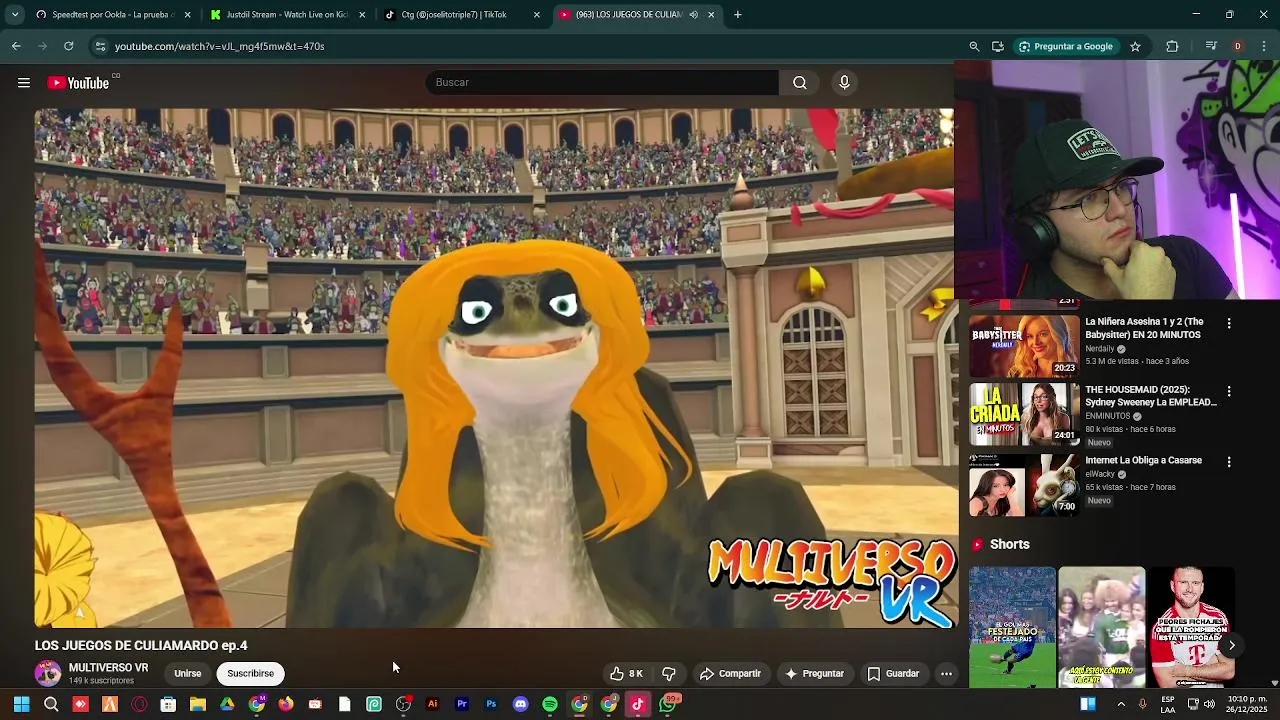
Task: Open Adobe Illustrator from the taskbar
Action: tap(432, 704)
